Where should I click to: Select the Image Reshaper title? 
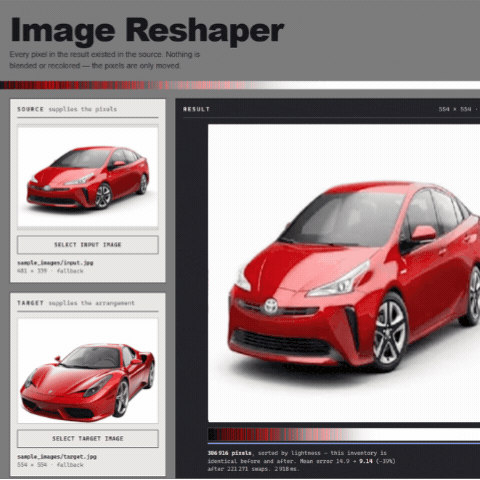point(147,31)
